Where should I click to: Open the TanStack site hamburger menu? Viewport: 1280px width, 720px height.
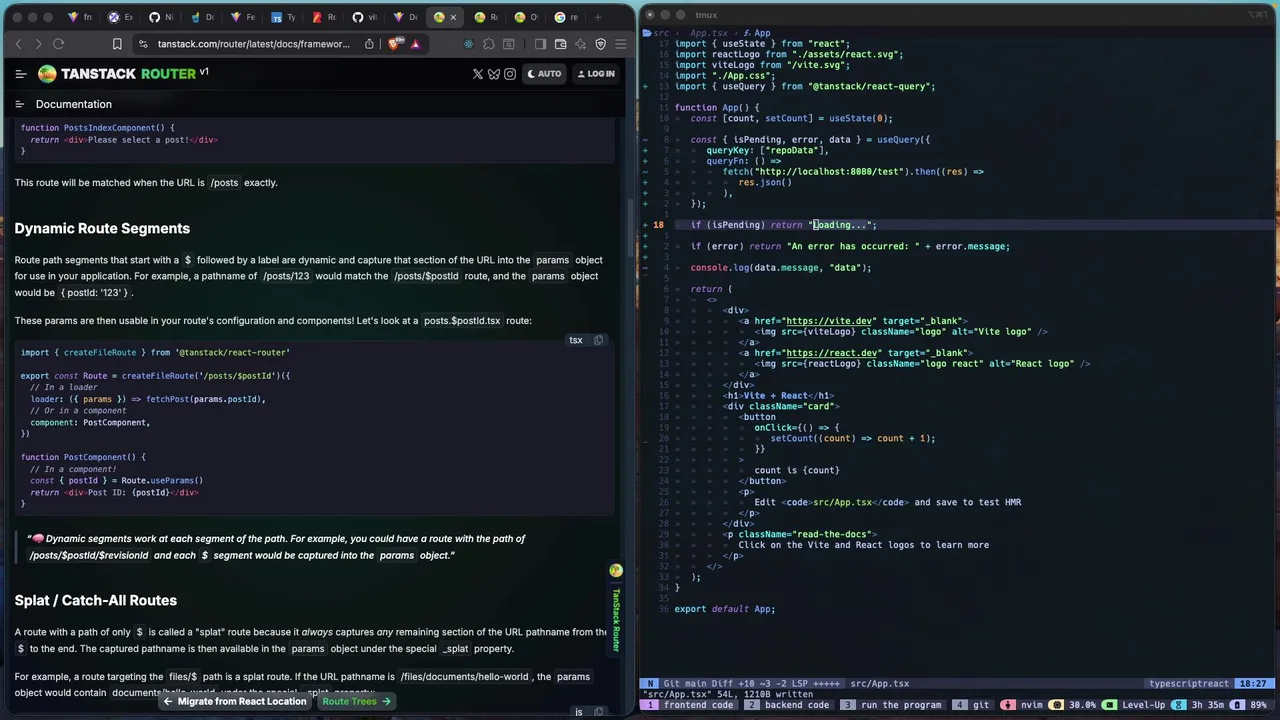(20, 74)
